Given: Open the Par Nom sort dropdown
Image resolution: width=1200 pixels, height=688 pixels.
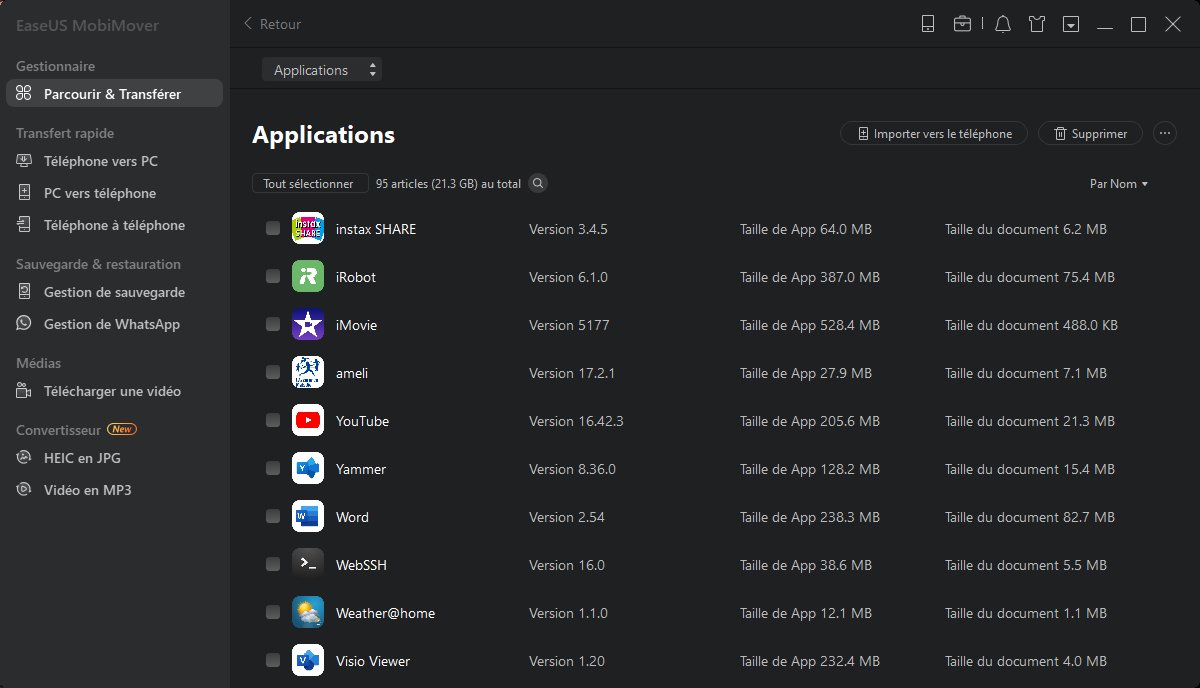Looking at the screenshot, I should [x=1119, y=184].
